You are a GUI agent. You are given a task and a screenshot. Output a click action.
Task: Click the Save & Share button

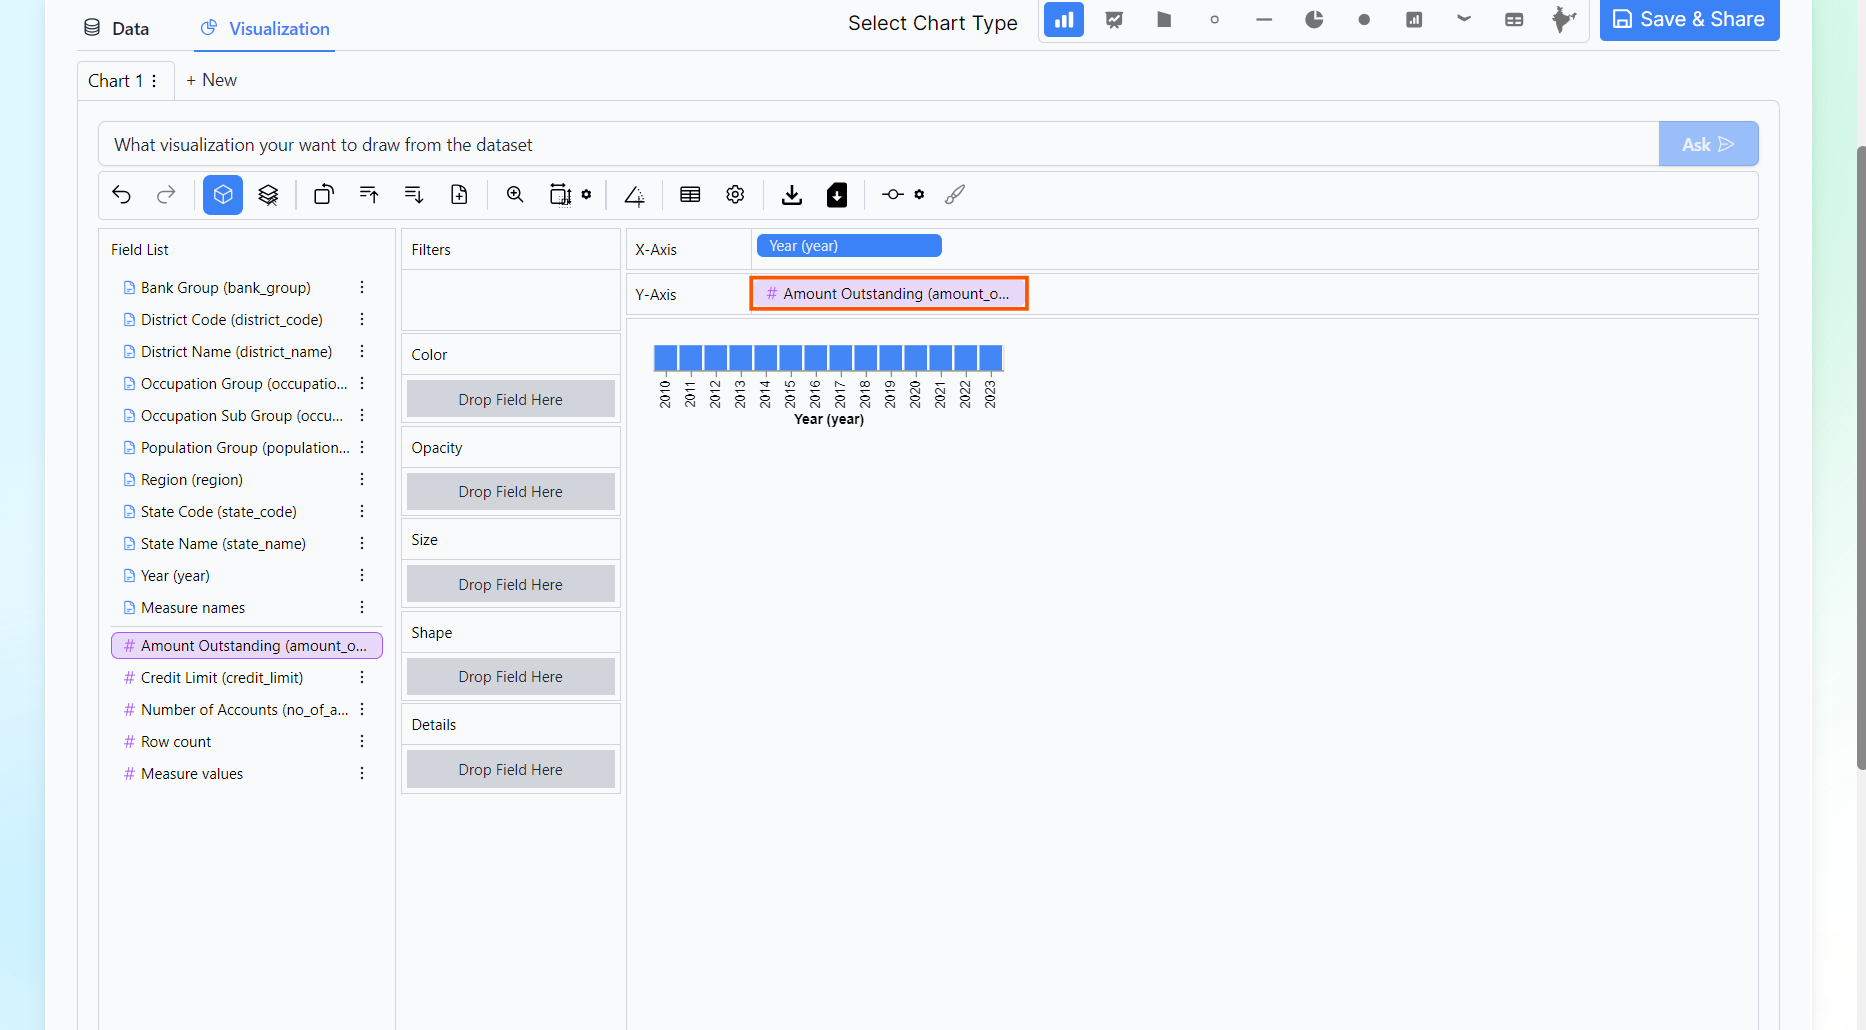click(x=1689, y=20)
